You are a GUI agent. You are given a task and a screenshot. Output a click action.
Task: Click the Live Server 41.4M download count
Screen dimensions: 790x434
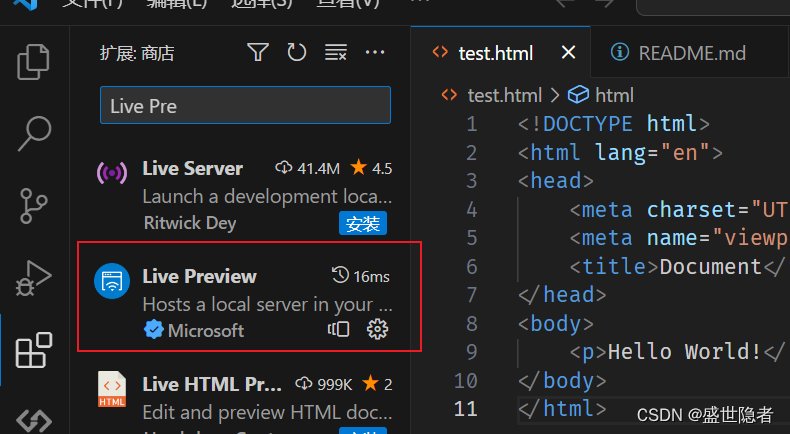click(308, 168)
